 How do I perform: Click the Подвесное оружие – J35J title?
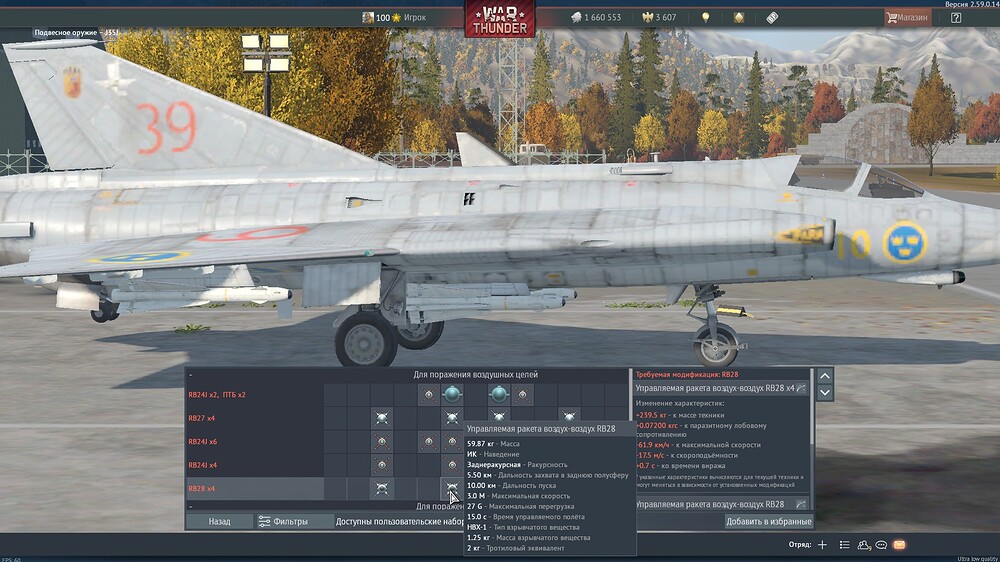pos(77,33)
